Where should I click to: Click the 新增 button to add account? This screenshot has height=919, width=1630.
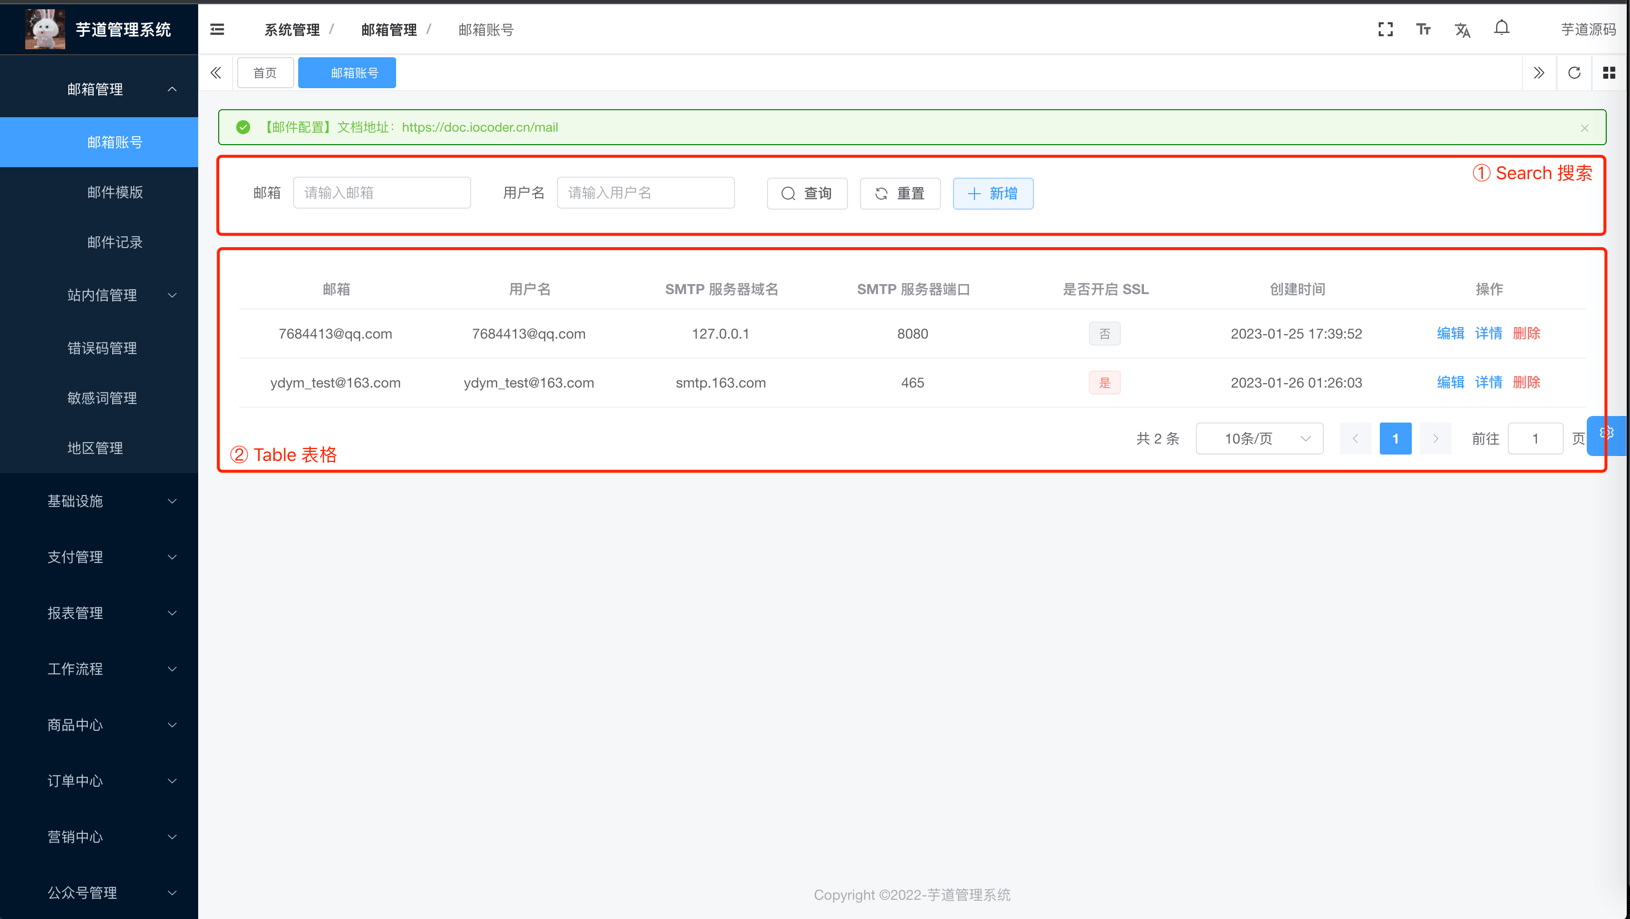[x=993, y=193]
